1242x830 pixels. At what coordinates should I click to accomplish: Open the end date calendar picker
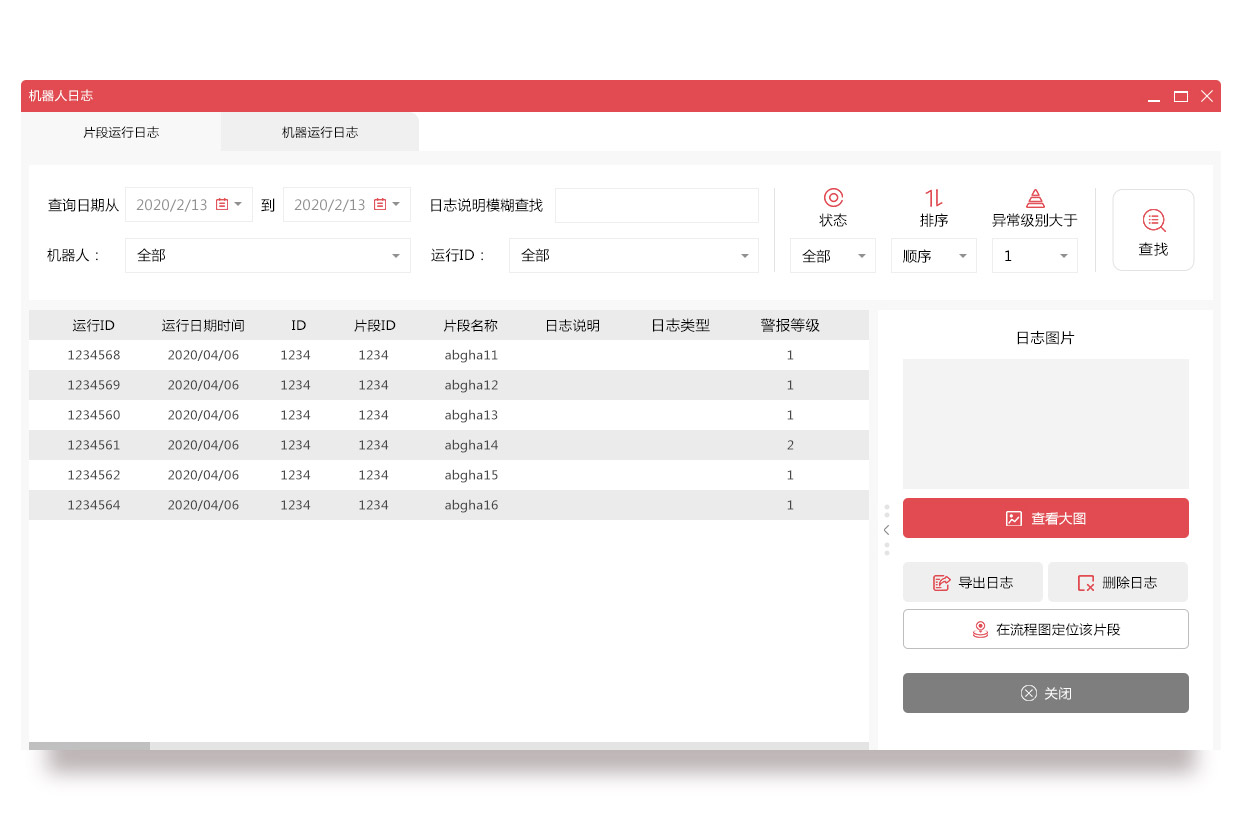click(380, 204)
